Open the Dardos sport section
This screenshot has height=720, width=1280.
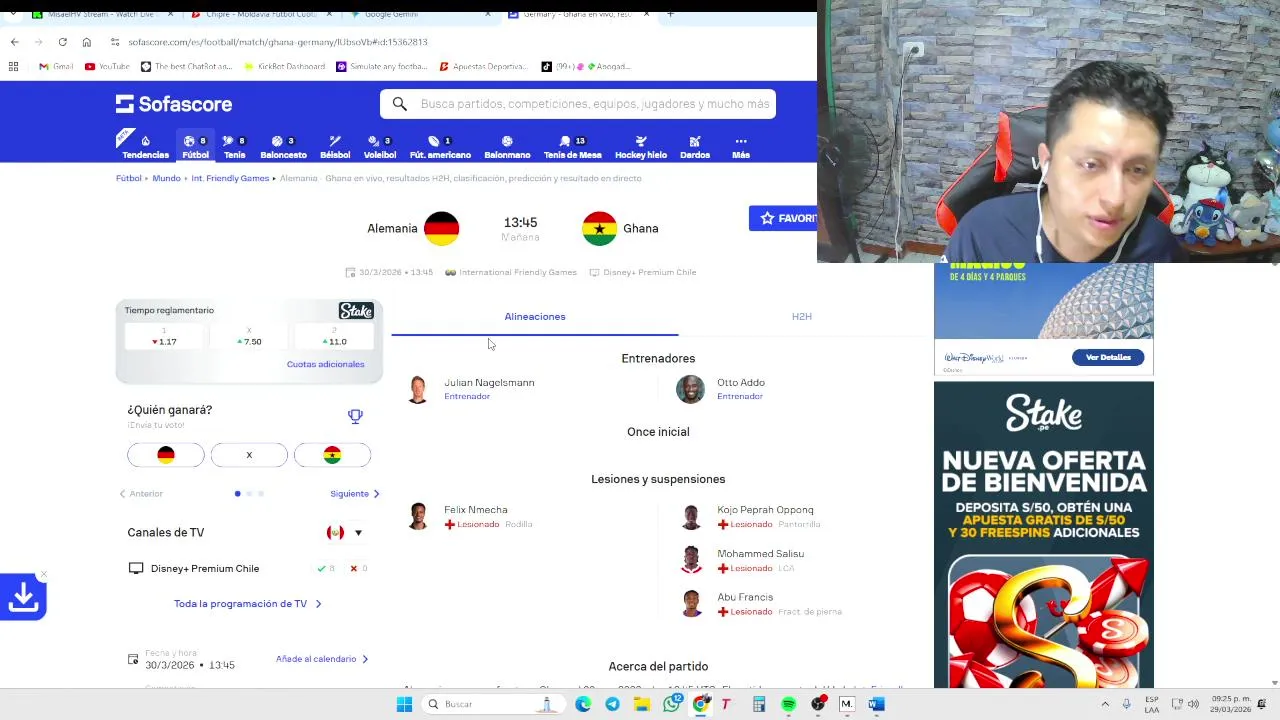(695, 147)
